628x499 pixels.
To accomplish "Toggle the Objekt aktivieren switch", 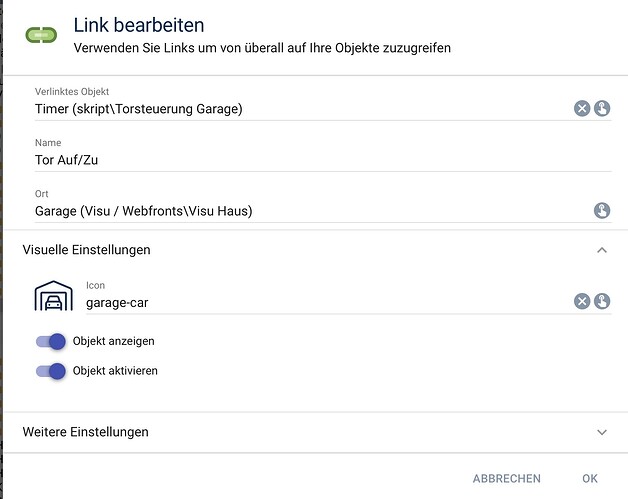I will click(x=51, y=371).
